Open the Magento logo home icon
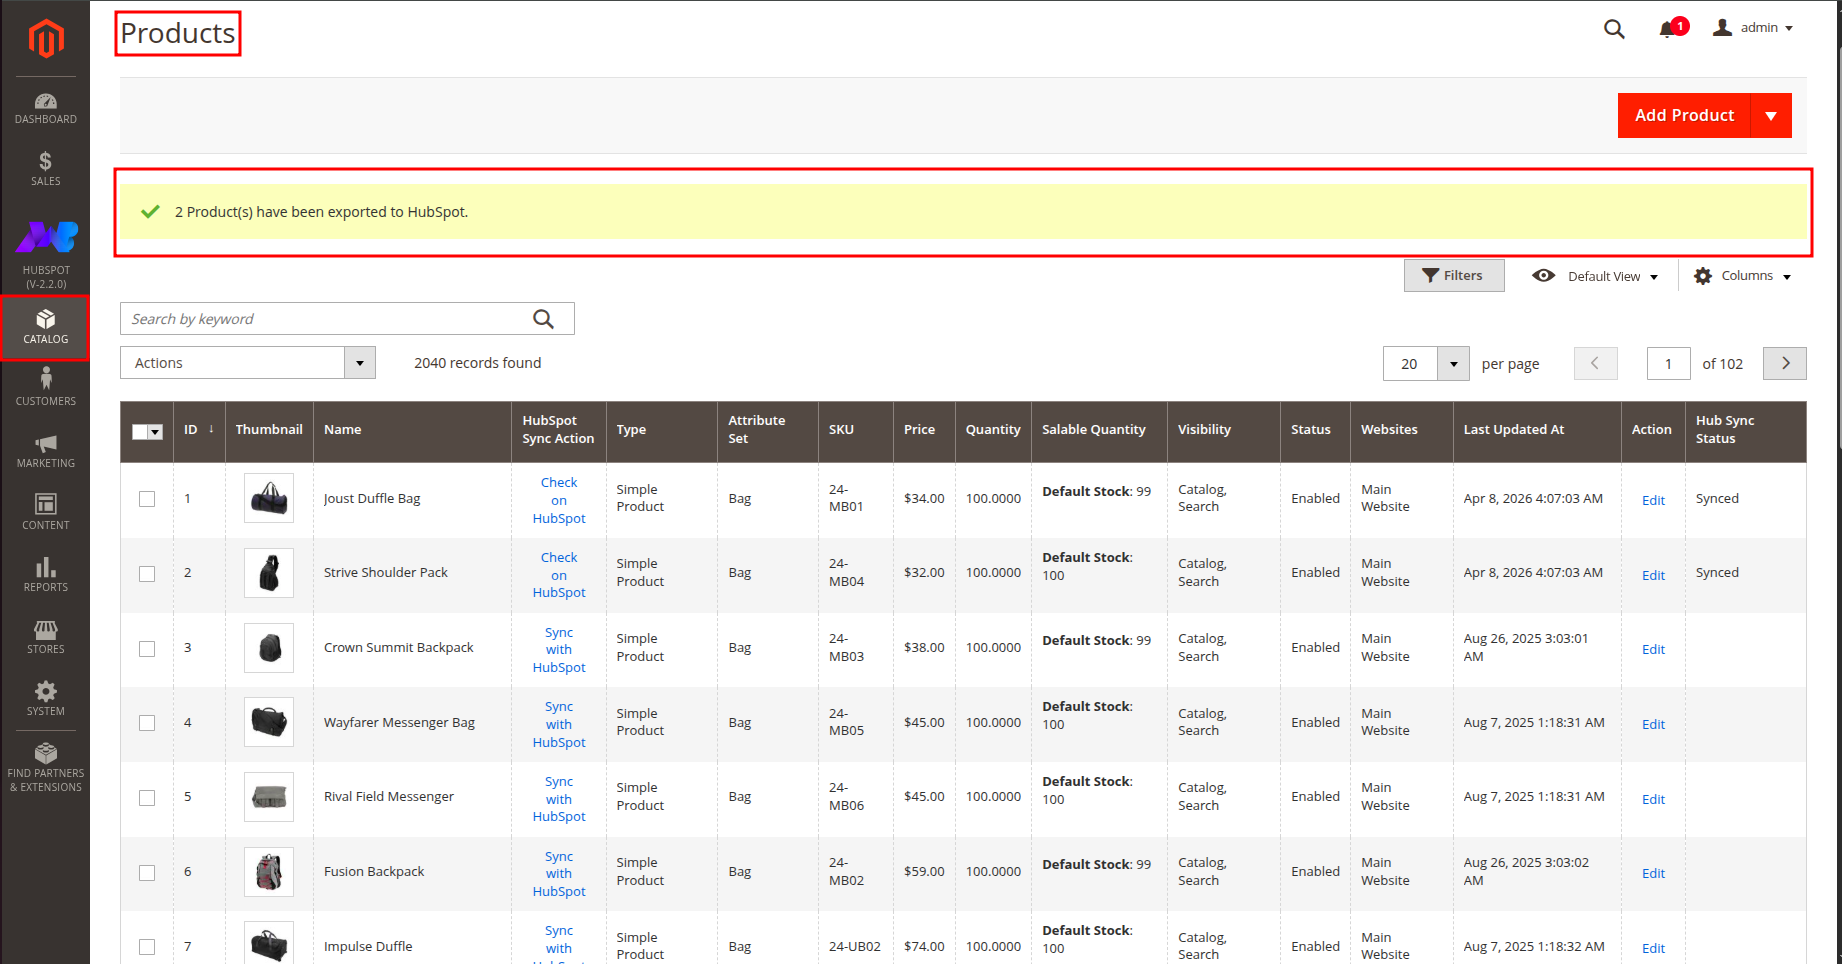 point(46,39)
